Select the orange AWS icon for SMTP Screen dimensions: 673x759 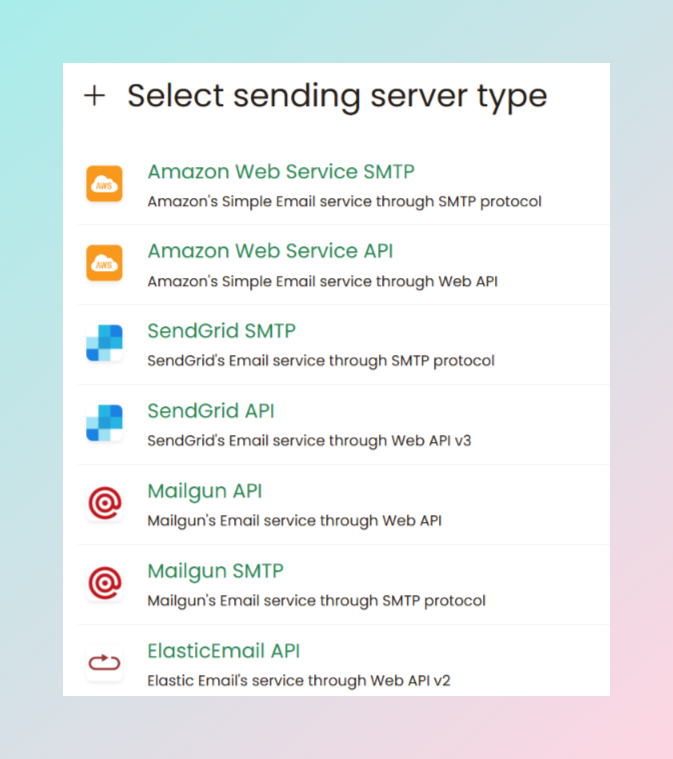click(x=104, y=184)
